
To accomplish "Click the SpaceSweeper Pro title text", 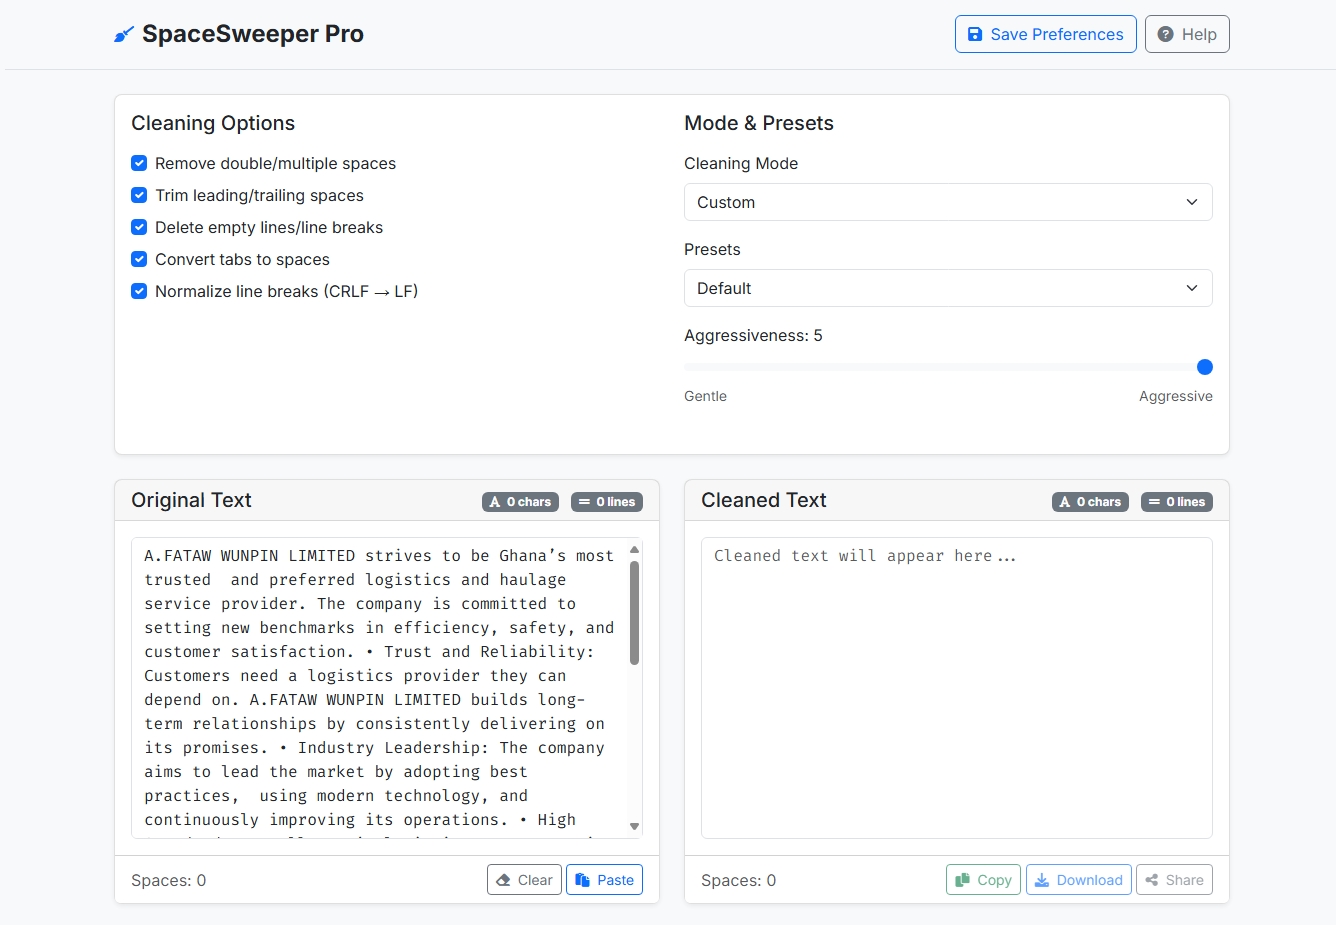I will [253, 34].
